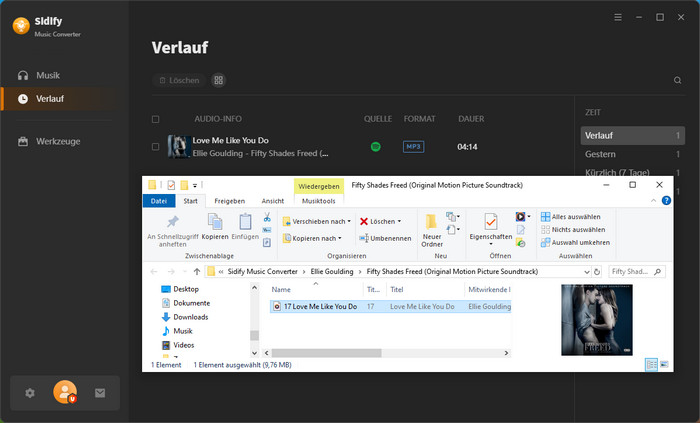Open Sidify hamburger menu icon

[618, 17]
